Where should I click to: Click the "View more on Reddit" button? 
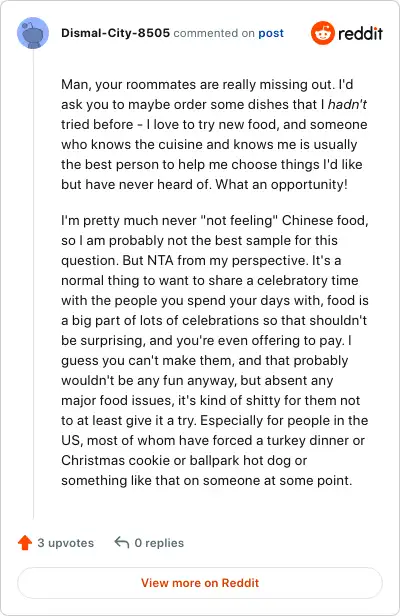pos(200,583)
